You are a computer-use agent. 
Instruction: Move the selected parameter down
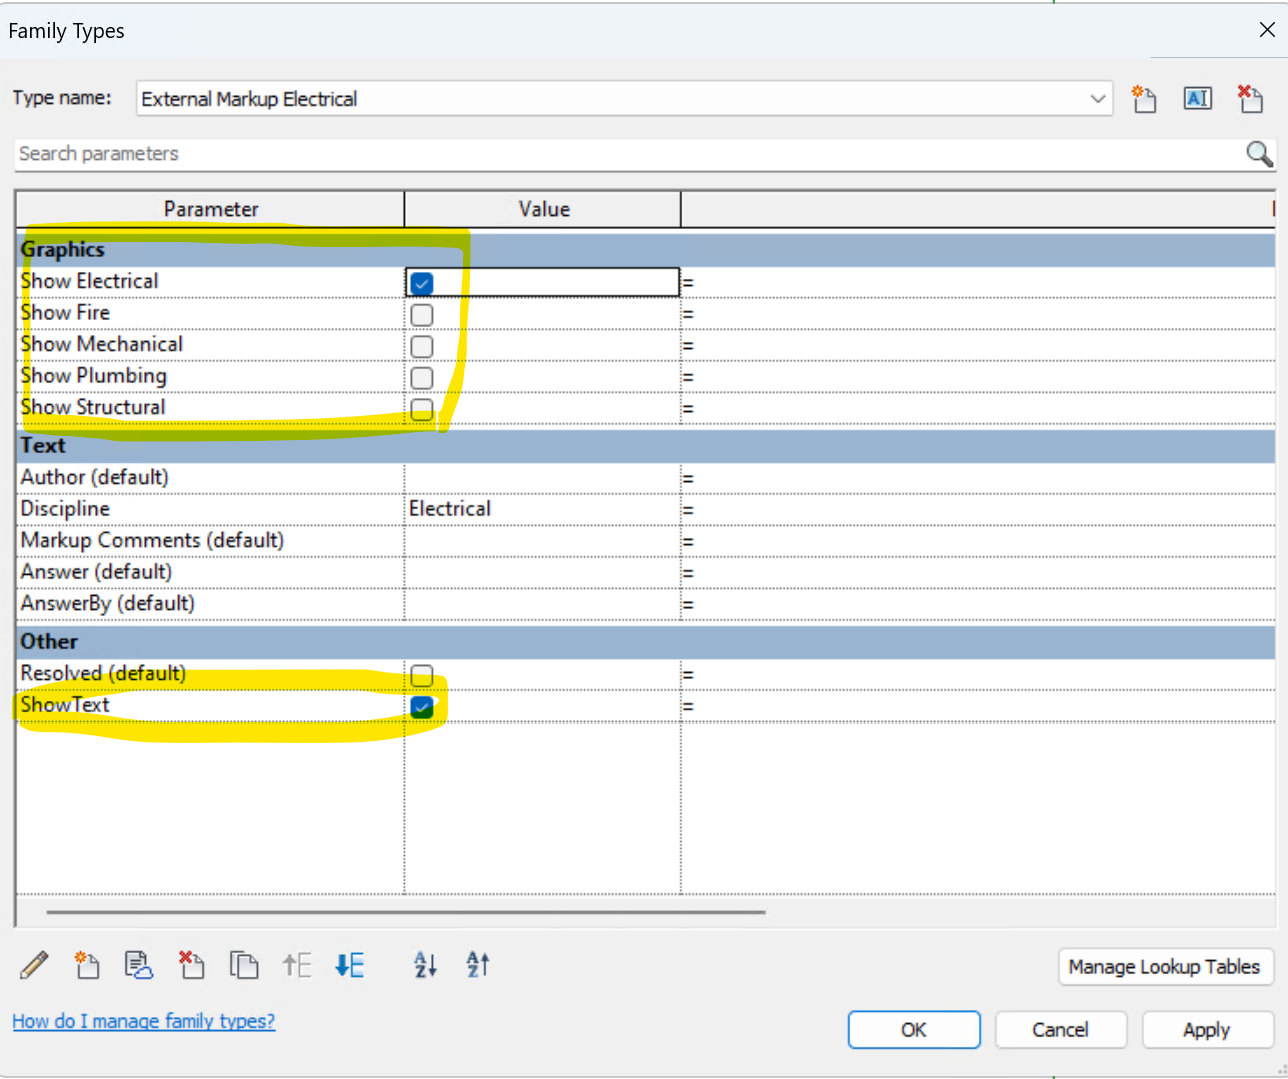click(x=349, y=964)
